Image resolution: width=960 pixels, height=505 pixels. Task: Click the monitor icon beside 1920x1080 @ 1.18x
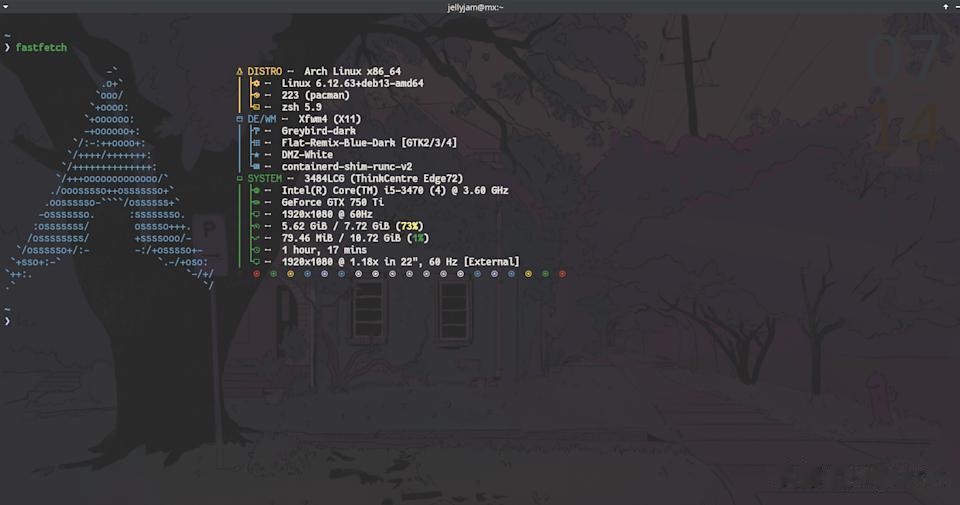[x=256, y=262]
